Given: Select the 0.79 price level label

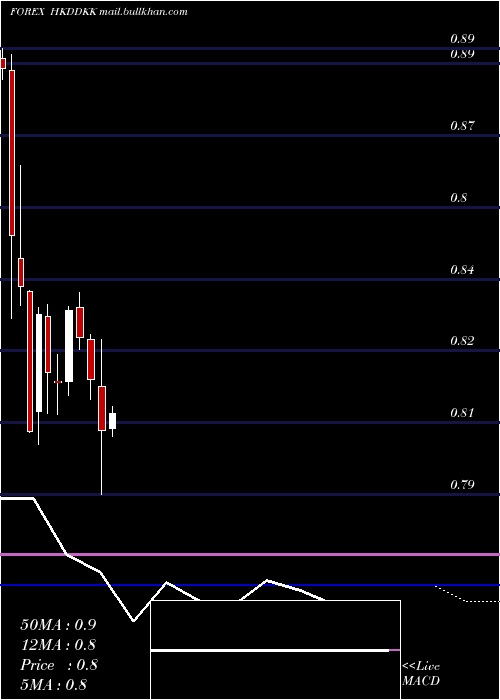Looking at the screenshot, I should point(462,484).
